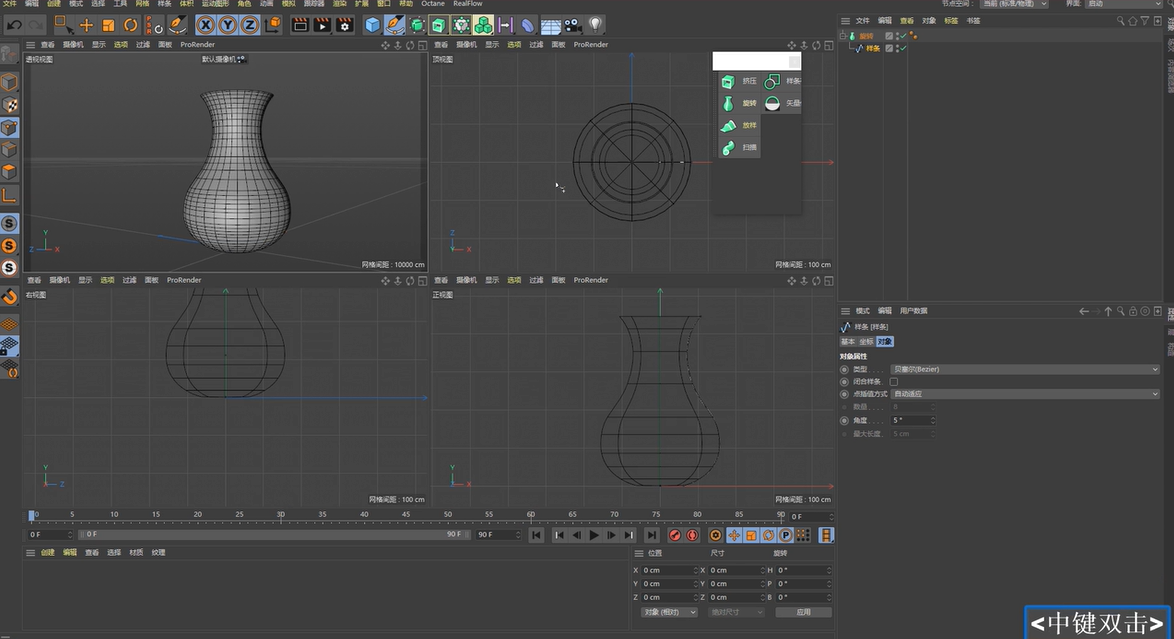This screenshot has width=1174, height=639.
Task: Open the Octane menu
Action: (x=432, y=4)
